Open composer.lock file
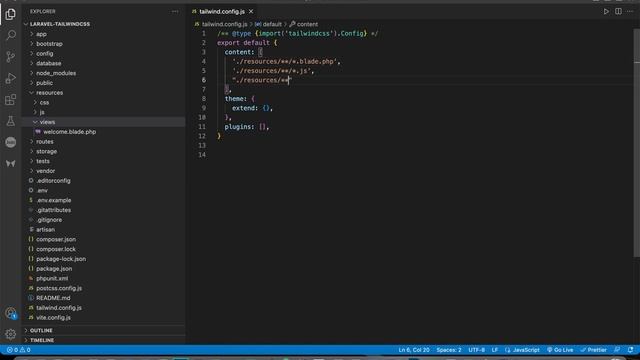This screenshot has width=640, height=360. pos(56,249)
